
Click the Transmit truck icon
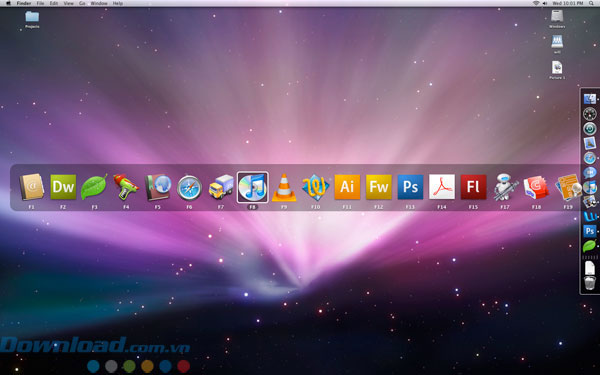221,187
